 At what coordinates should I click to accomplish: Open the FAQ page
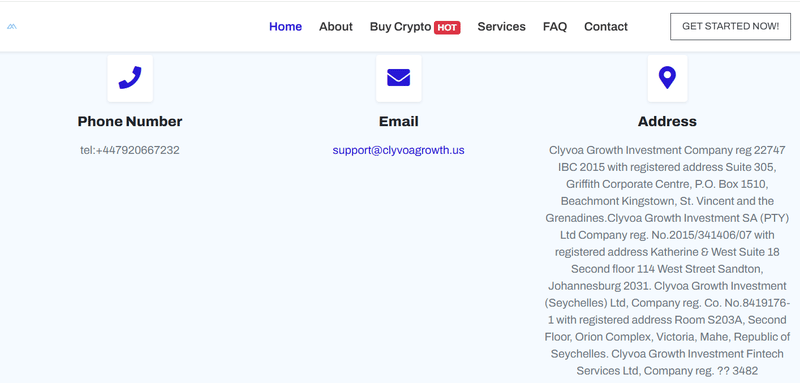[x=555, y=27]
